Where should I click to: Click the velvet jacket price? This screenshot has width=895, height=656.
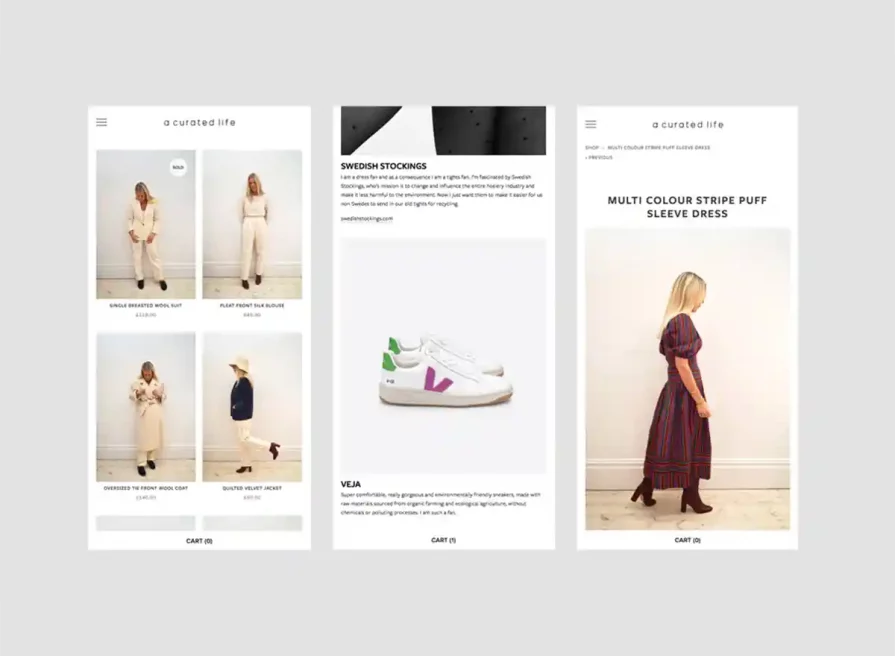click(252, 498)
